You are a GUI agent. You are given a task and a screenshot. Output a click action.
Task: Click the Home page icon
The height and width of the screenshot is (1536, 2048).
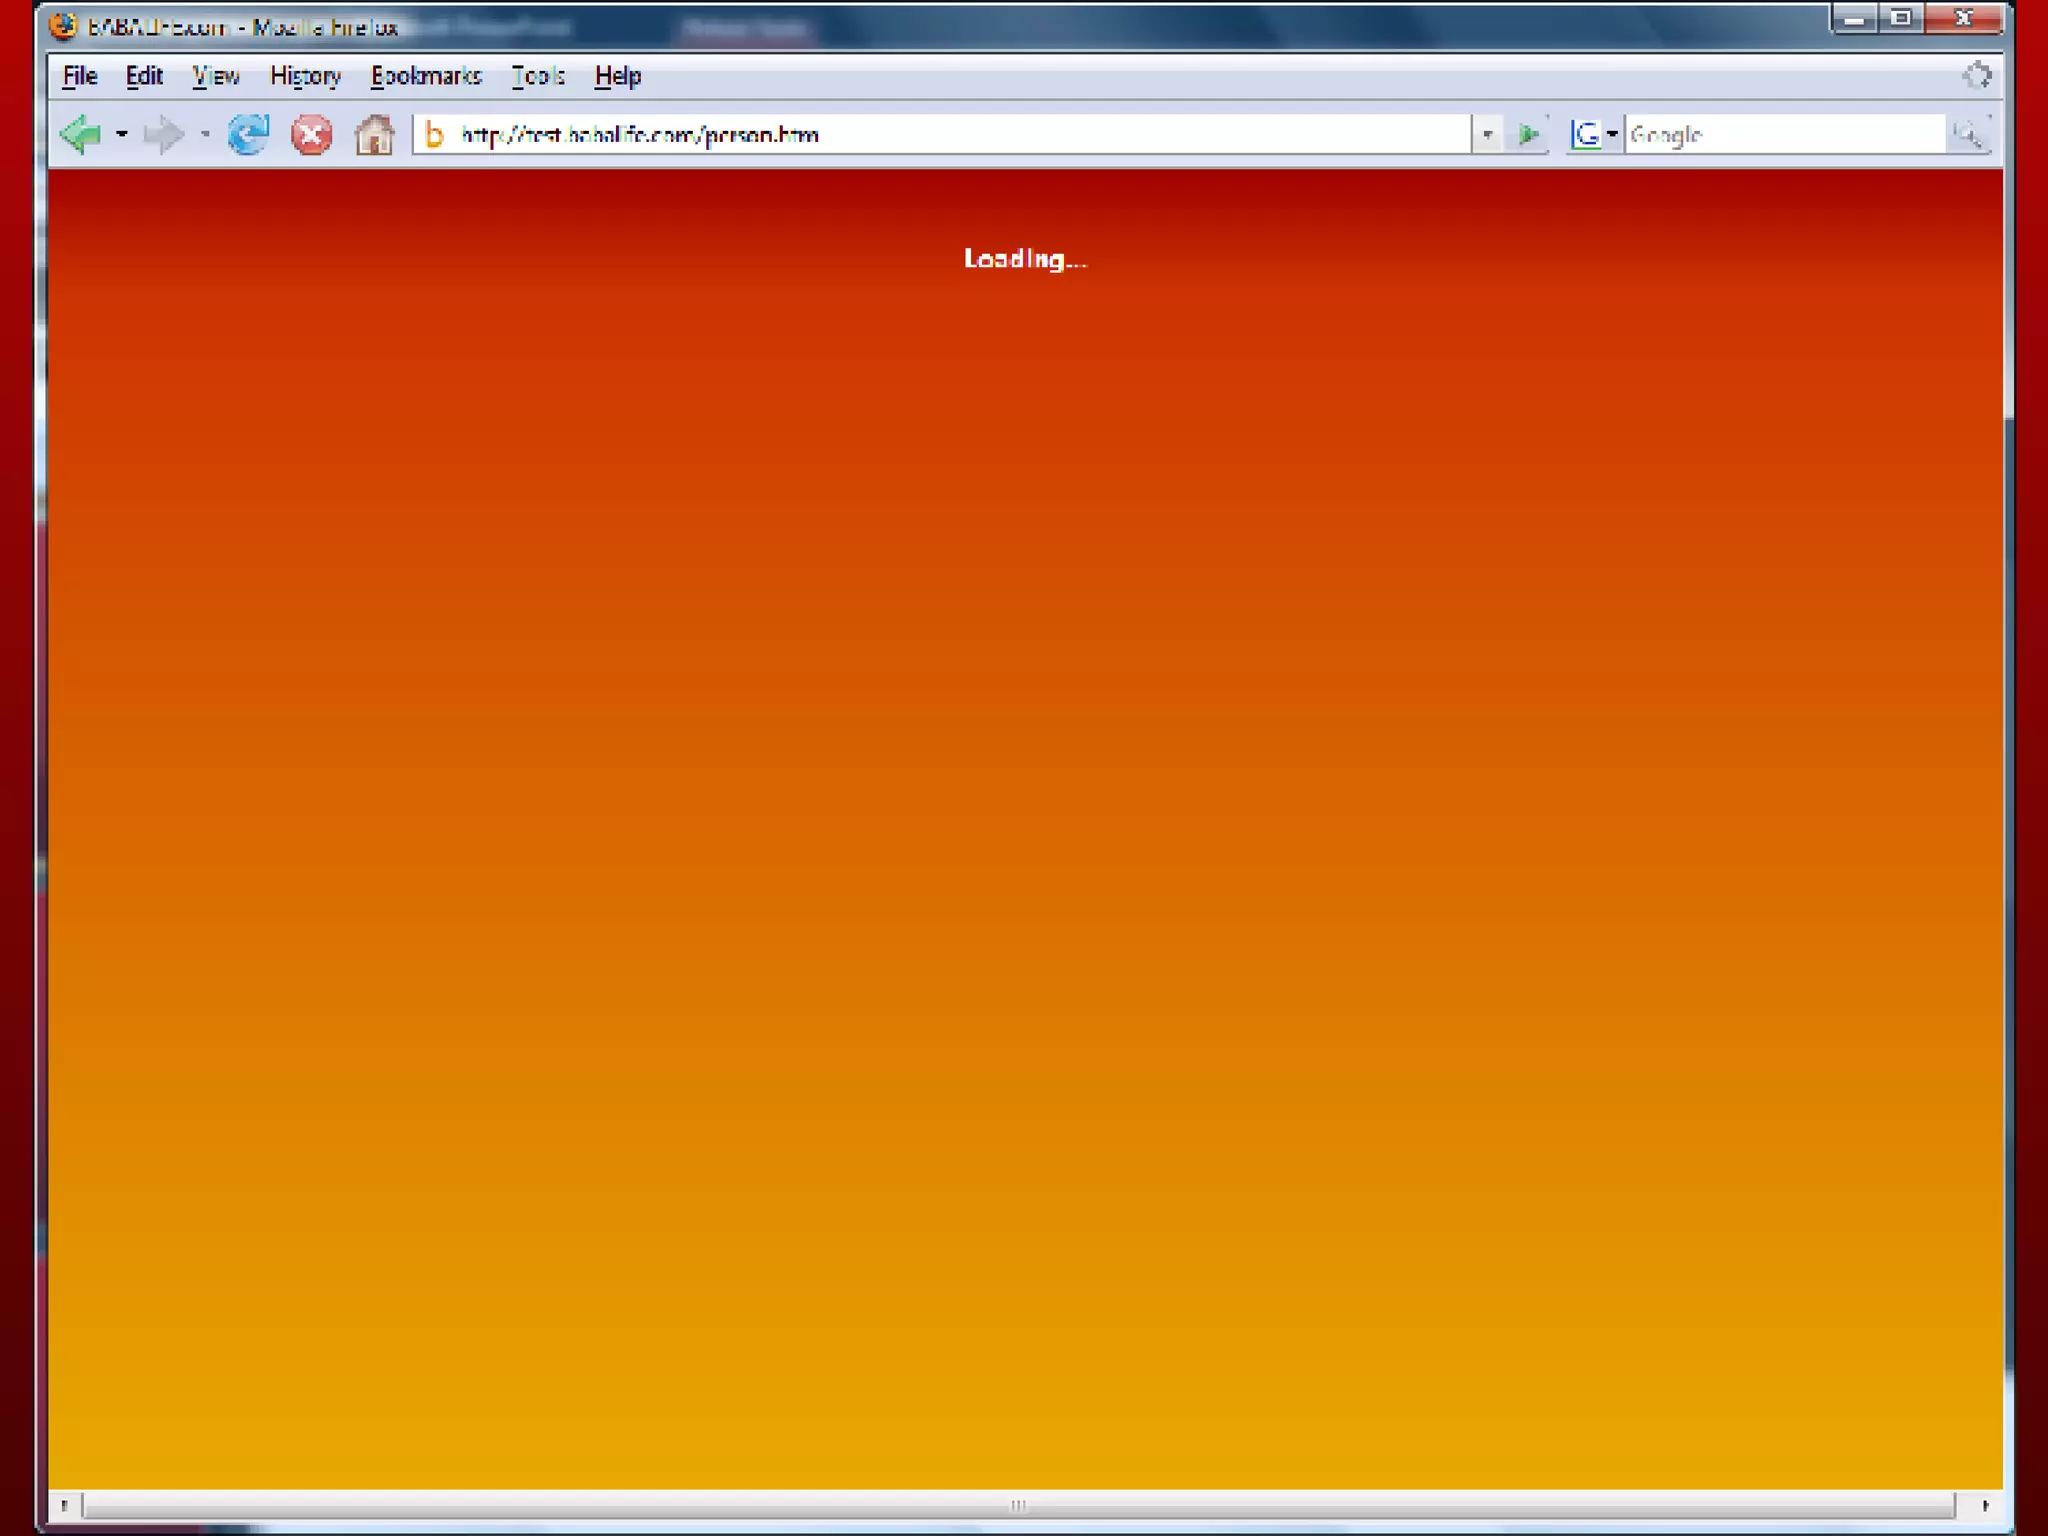click(x=375, y=134)
